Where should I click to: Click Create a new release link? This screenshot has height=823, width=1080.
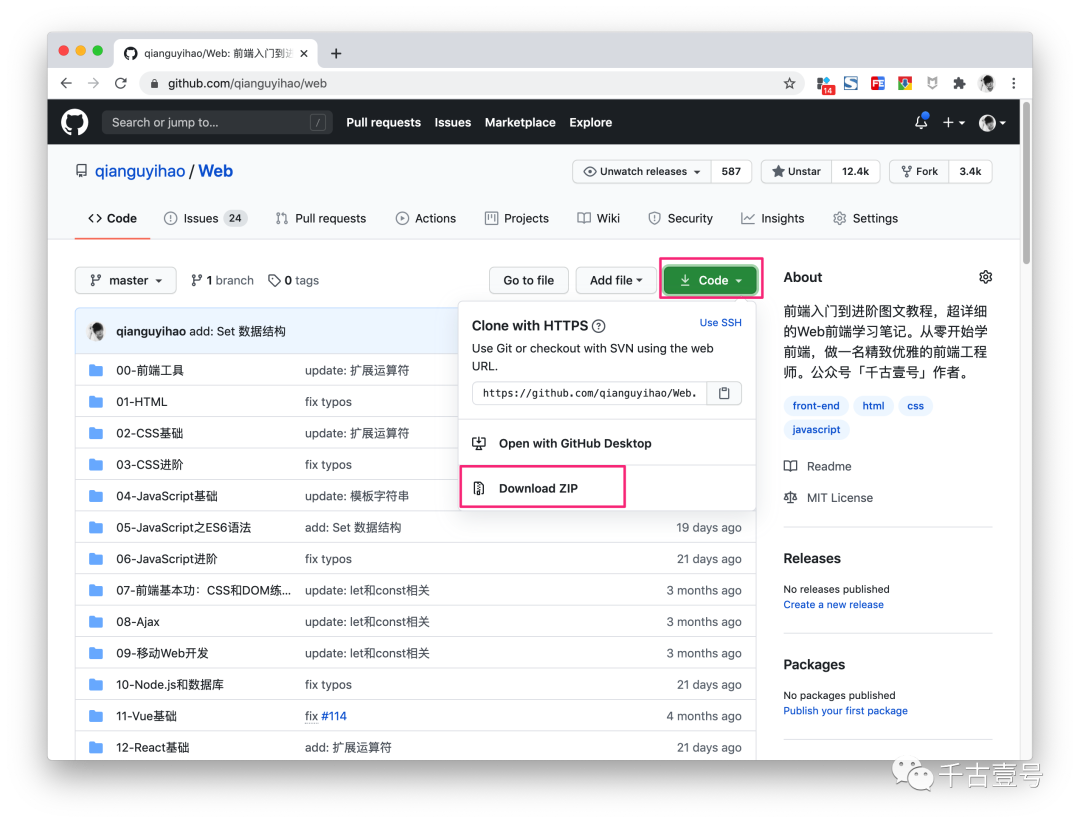tap(833, 605)
